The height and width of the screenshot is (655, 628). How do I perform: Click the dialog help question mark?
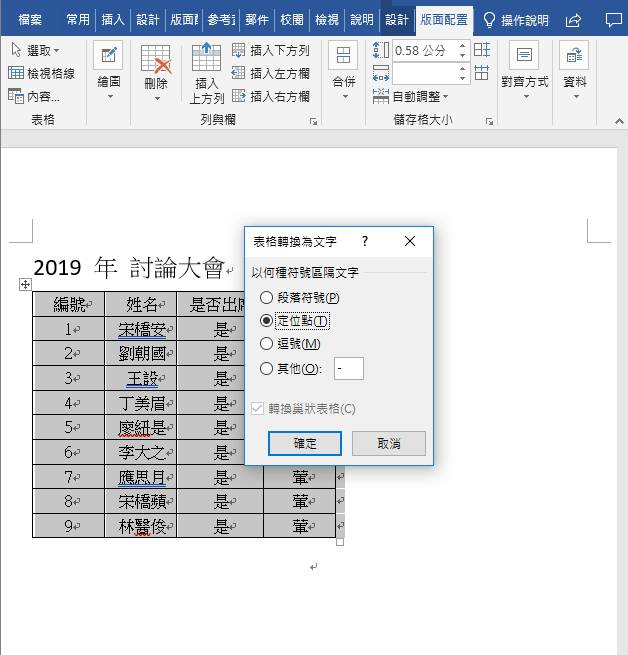[365, 241]
